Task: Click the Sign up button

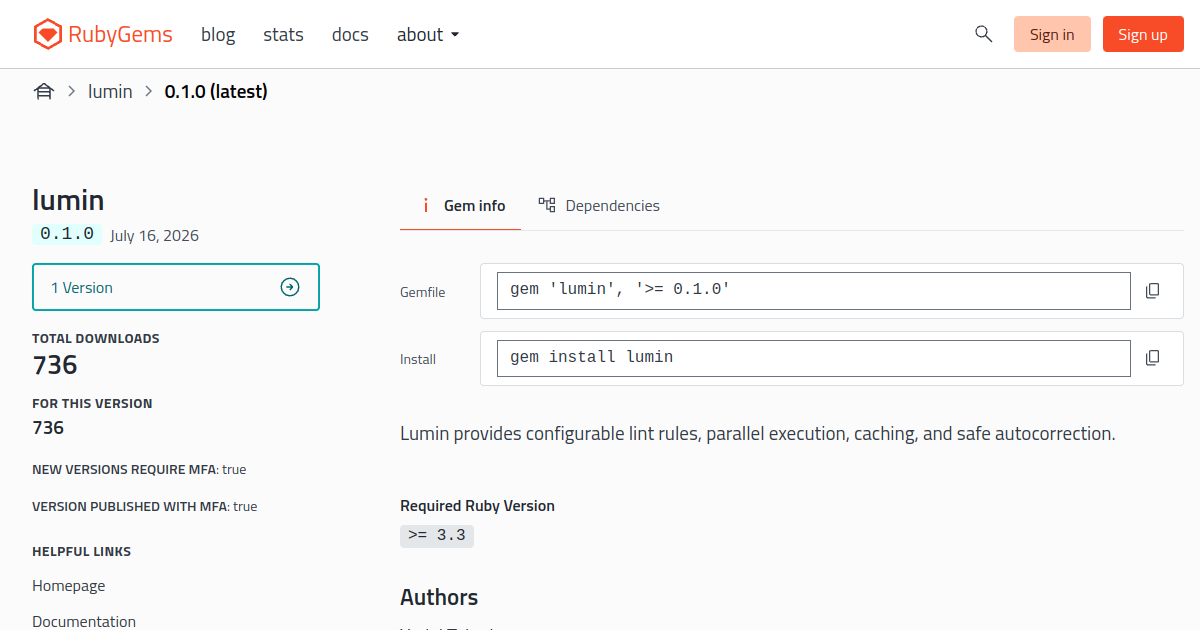Action: tap(1143, 34)
